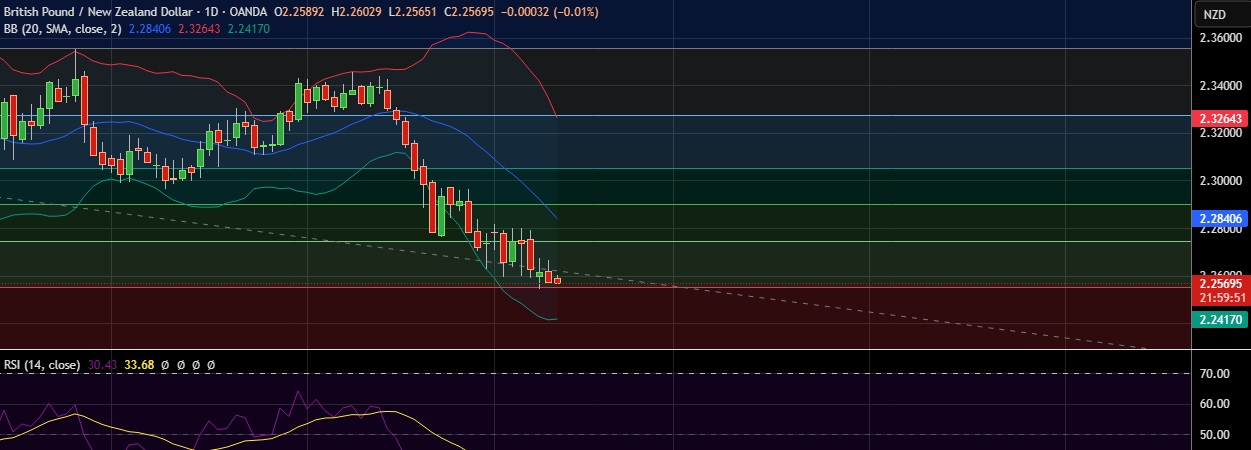Click the 60.00 RSI scale label
1251x450 pixels.
click(1214, 404)
